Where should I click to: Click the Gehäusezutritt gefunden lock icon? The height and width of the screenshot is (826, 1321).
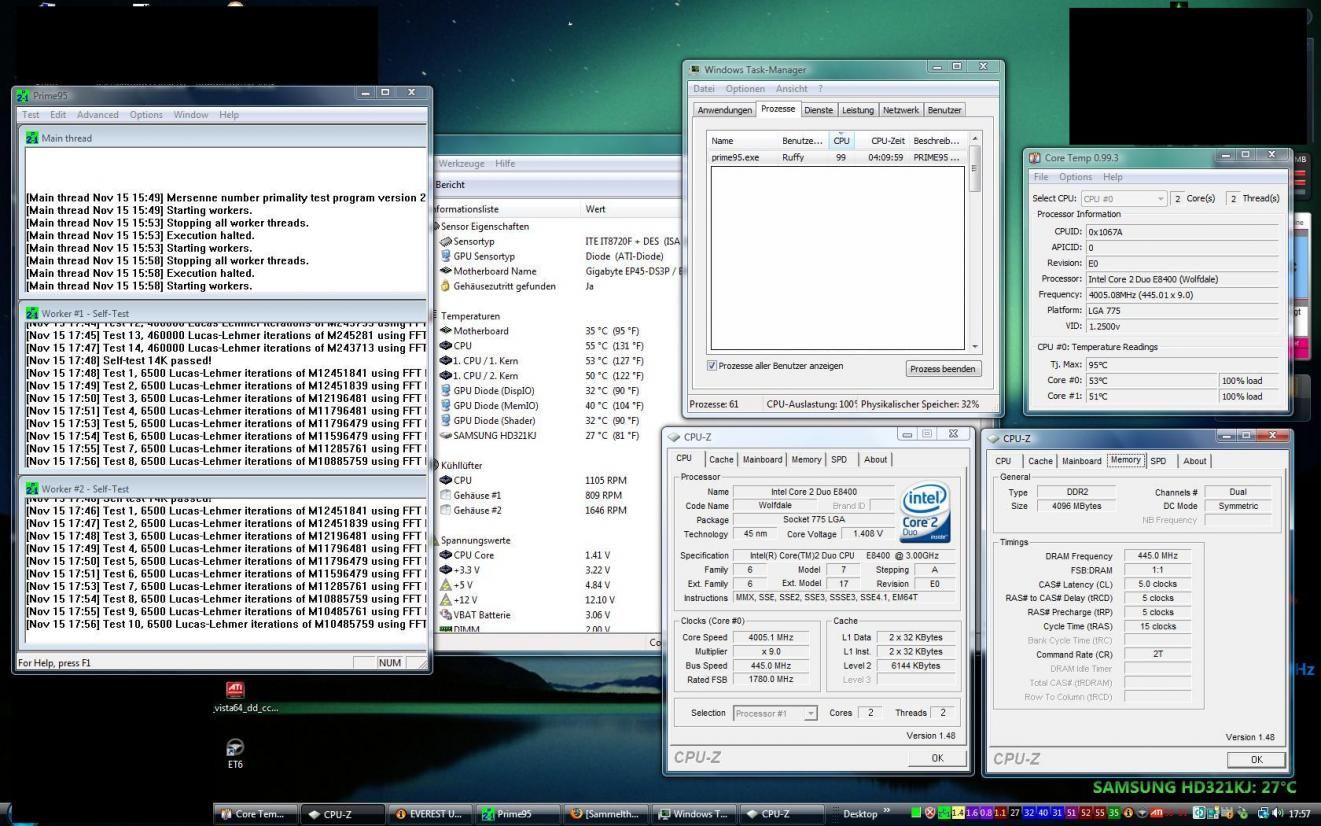[446, 286]
